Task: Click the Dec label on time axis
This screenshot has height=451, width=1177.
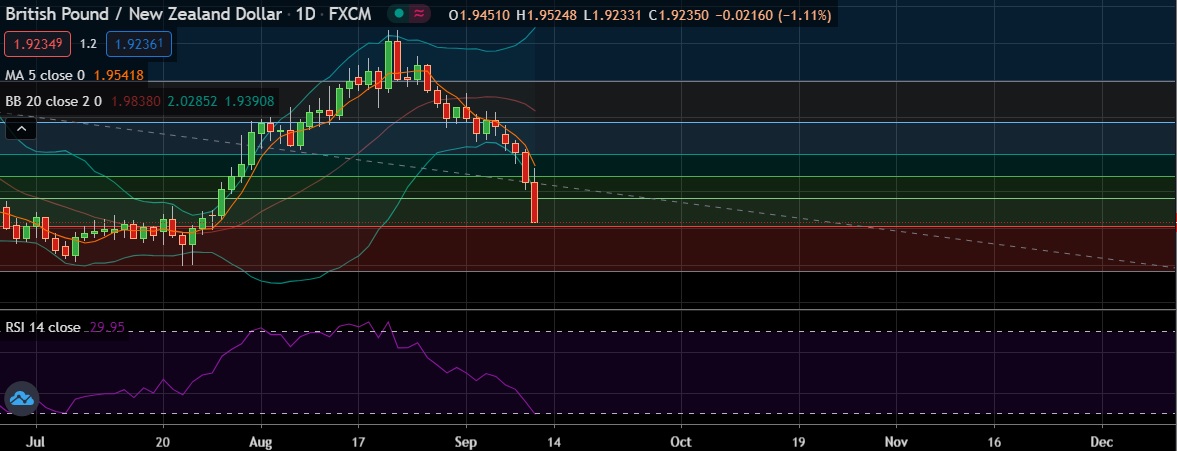Action: tap(1101, 441)
